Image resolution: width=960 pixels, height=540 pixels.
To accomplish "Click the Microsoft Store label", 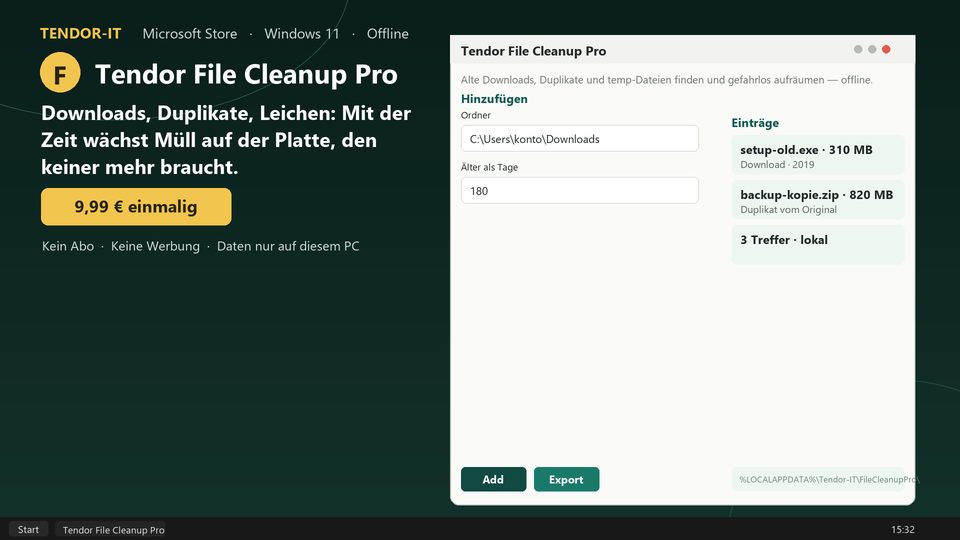I will click(x=190, y=34).
